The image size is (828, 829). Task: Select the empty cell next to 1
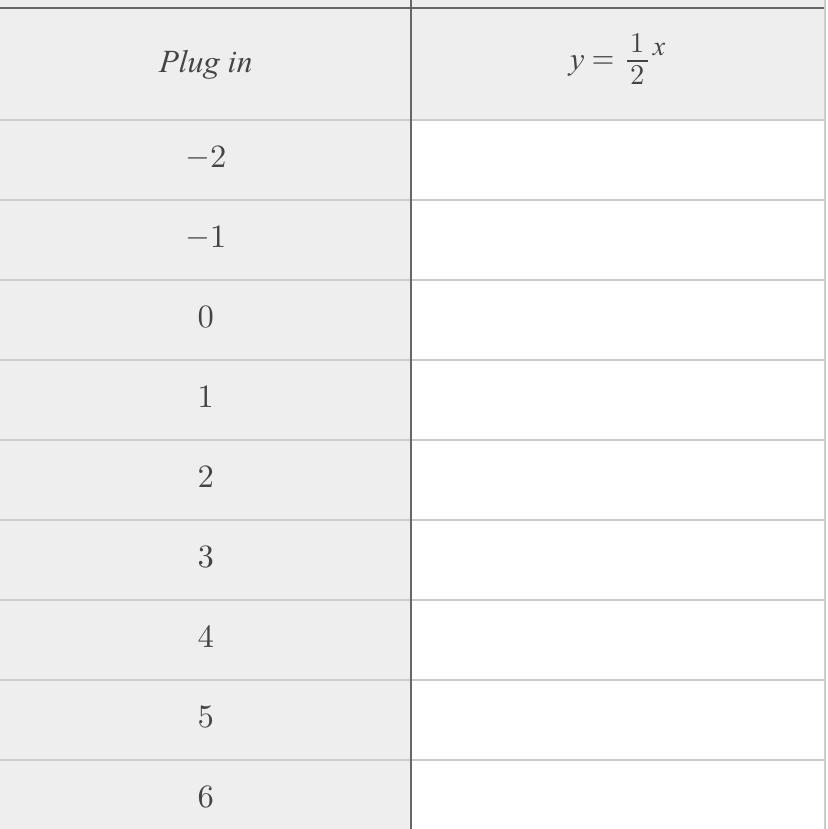coord(618,400)
